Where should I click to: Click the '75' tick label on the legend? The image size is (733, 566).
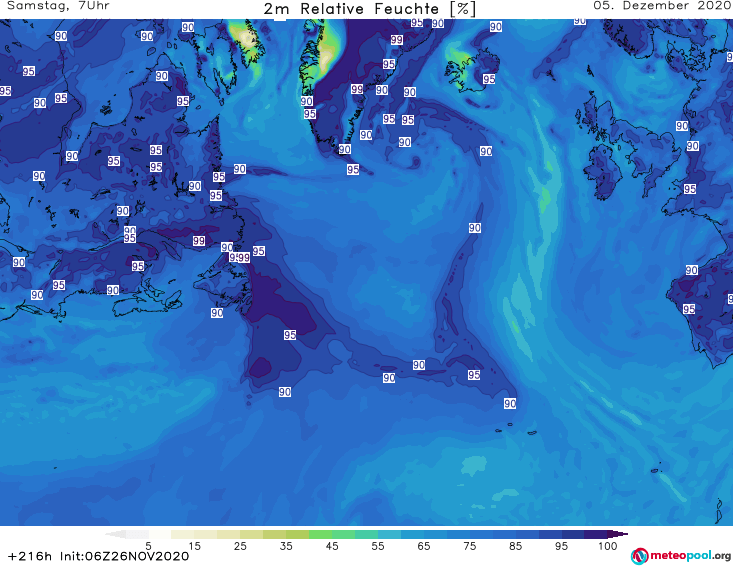(x=470, y=546)
